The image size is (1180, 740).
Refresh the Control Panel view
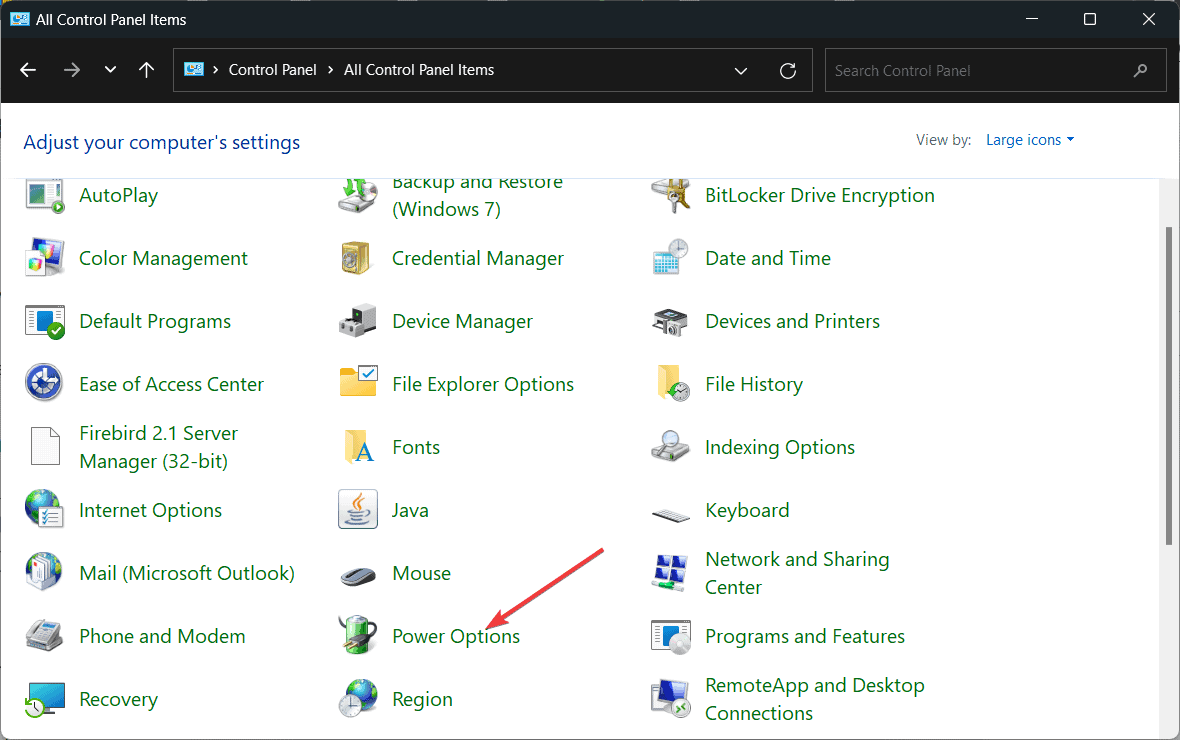click(x=788, y=71)
